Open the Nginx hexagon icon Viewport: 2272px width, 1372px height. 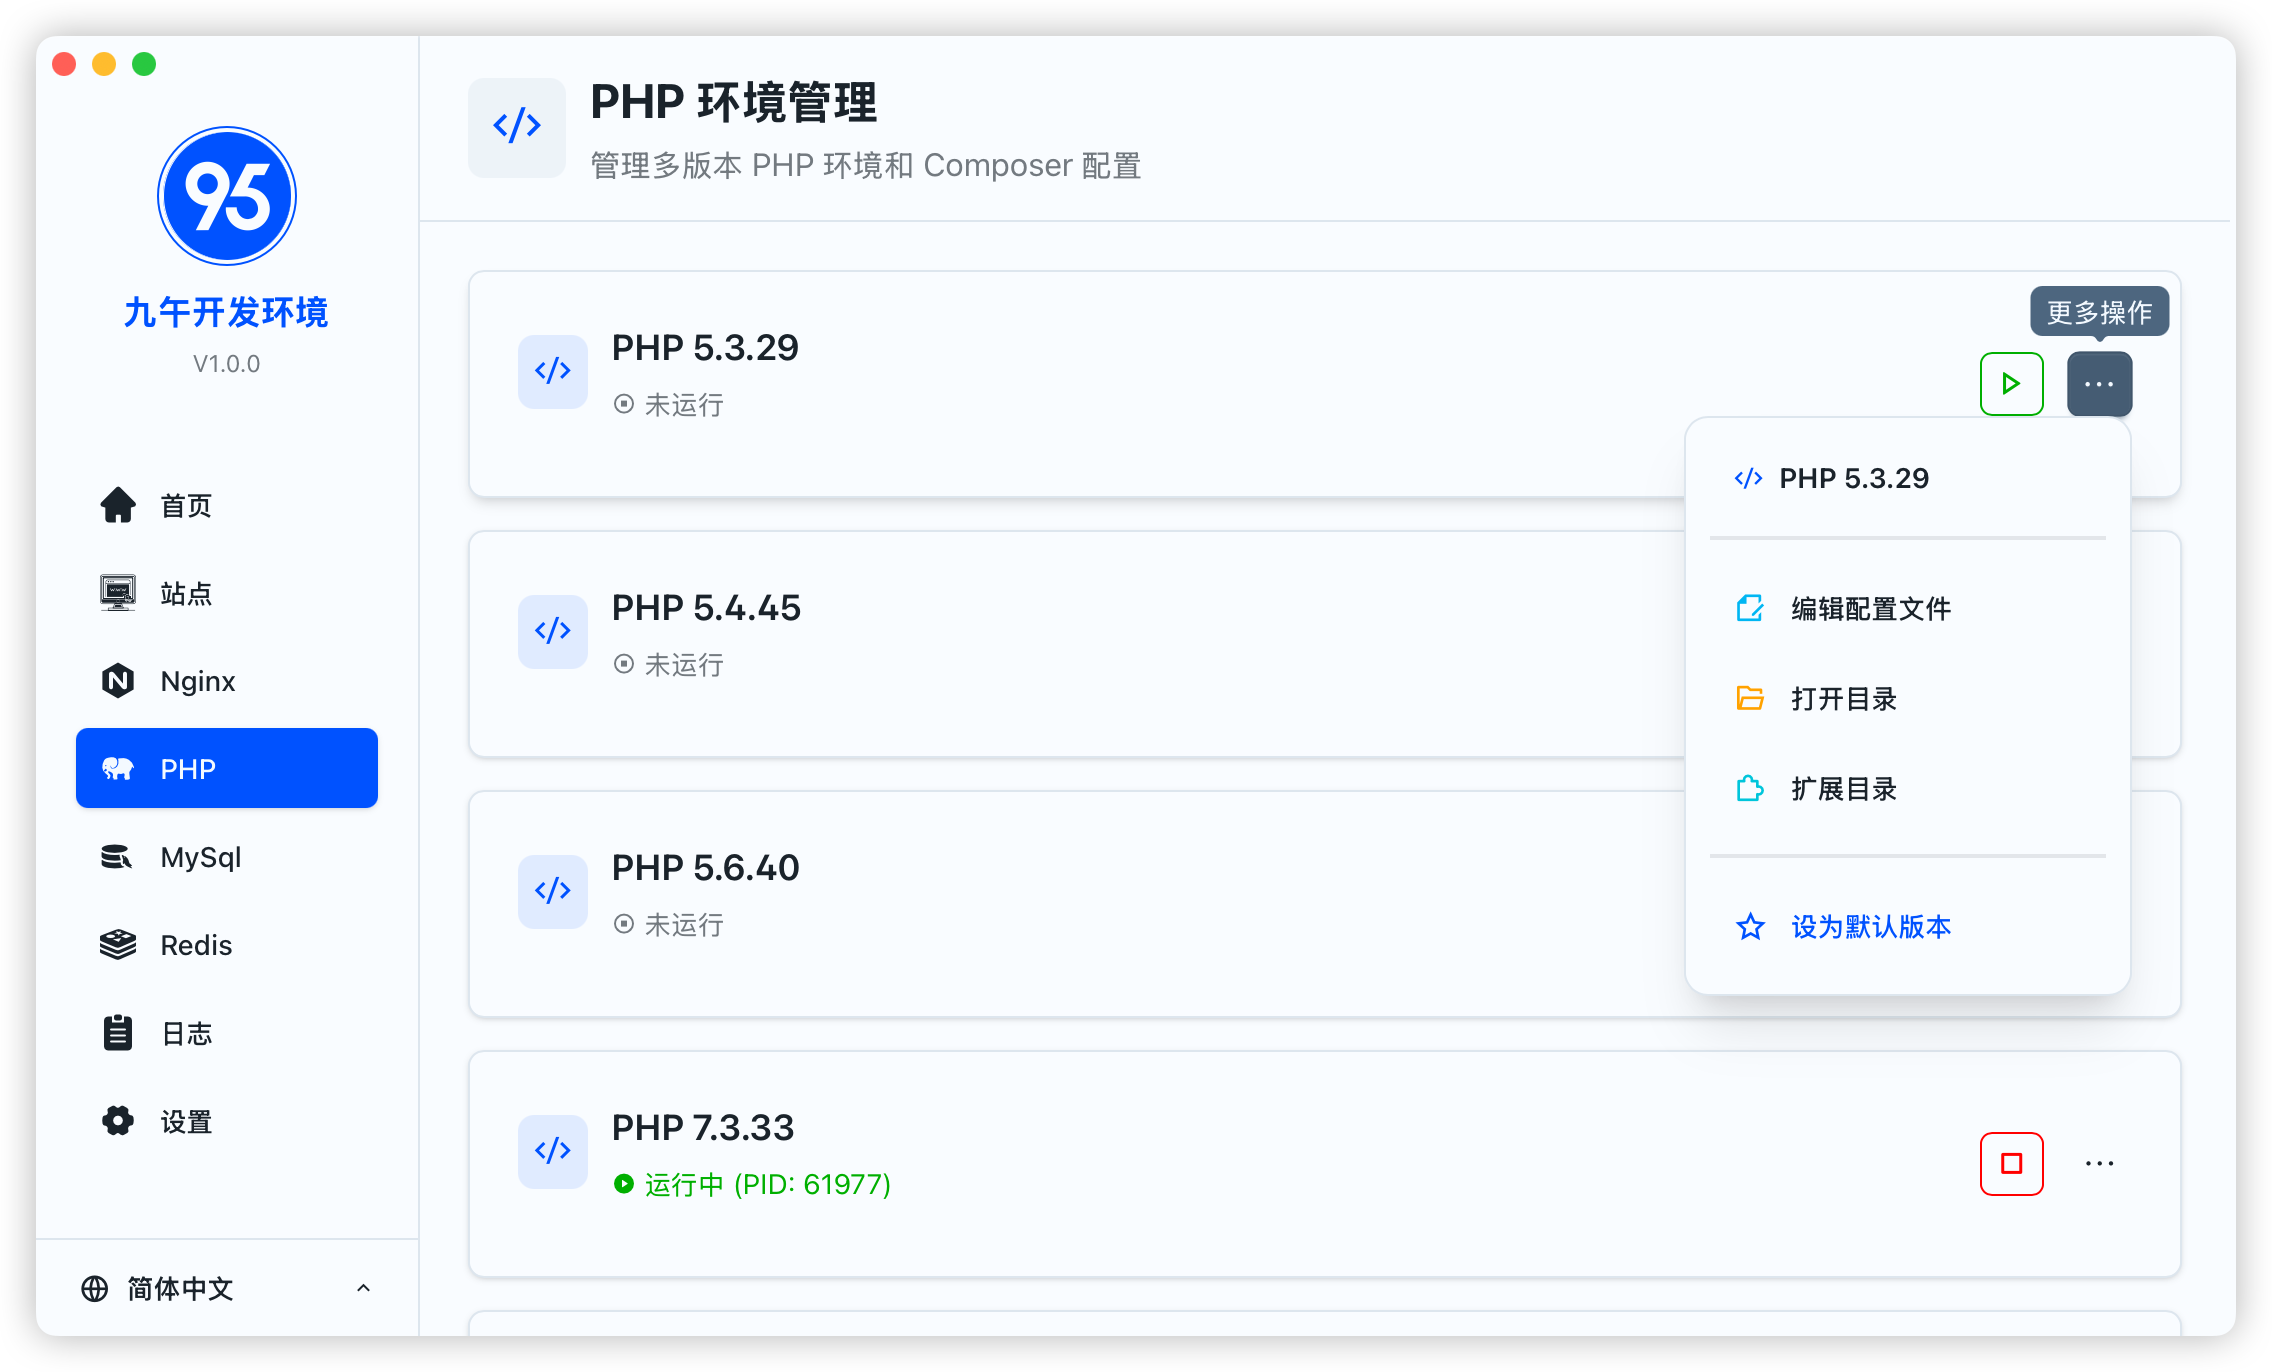[x=118, y=681]
